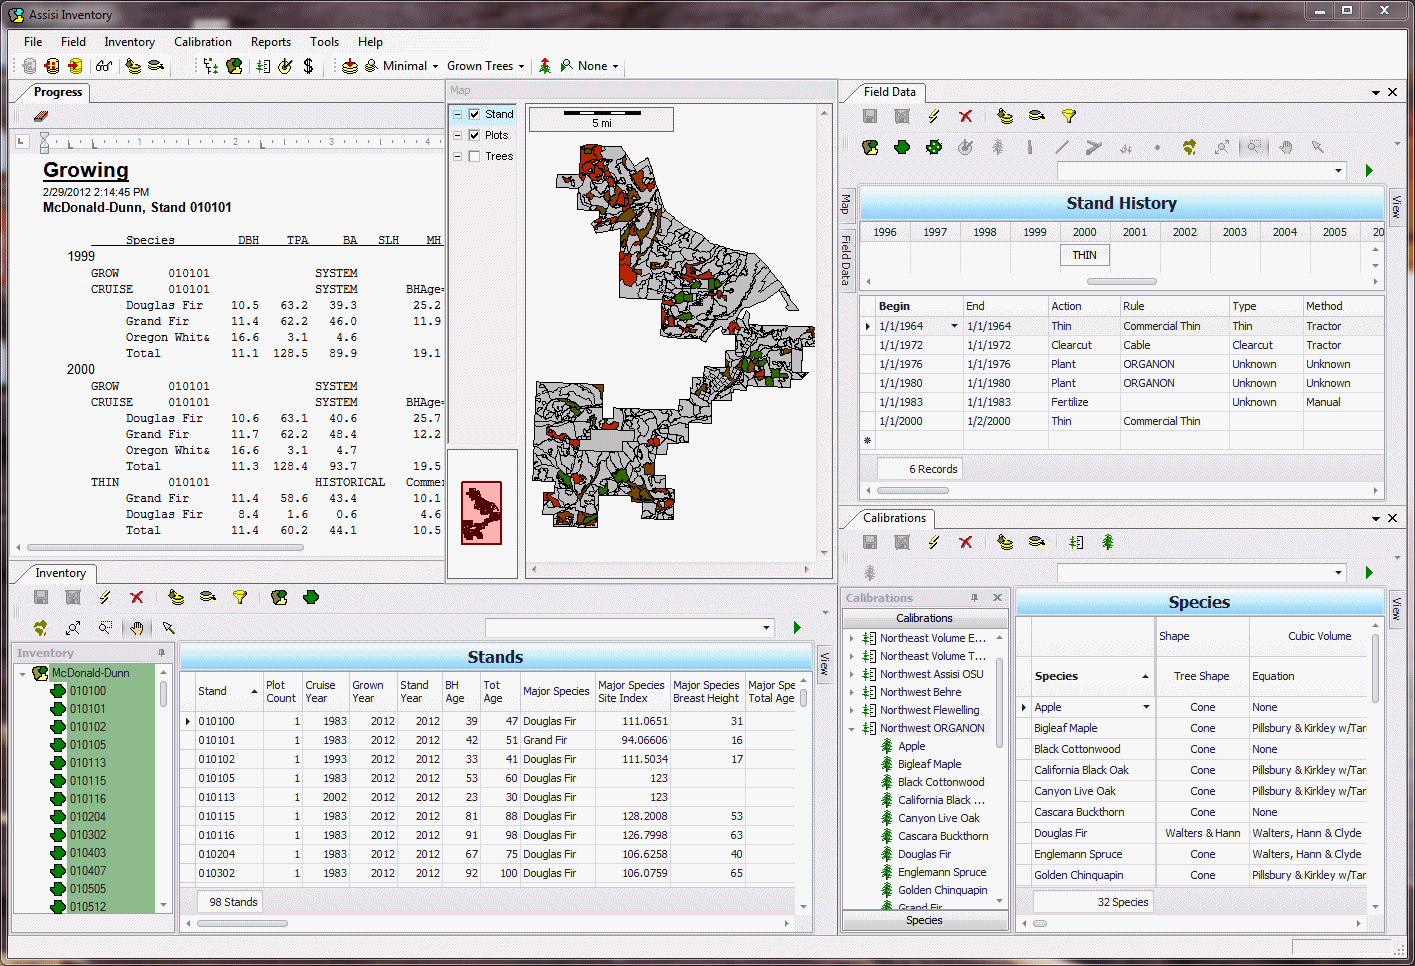Viewport: 1415px width, 966px height.
Task: Click the yellow funnel filter icon in Inventory
Action: pos(240,597)
